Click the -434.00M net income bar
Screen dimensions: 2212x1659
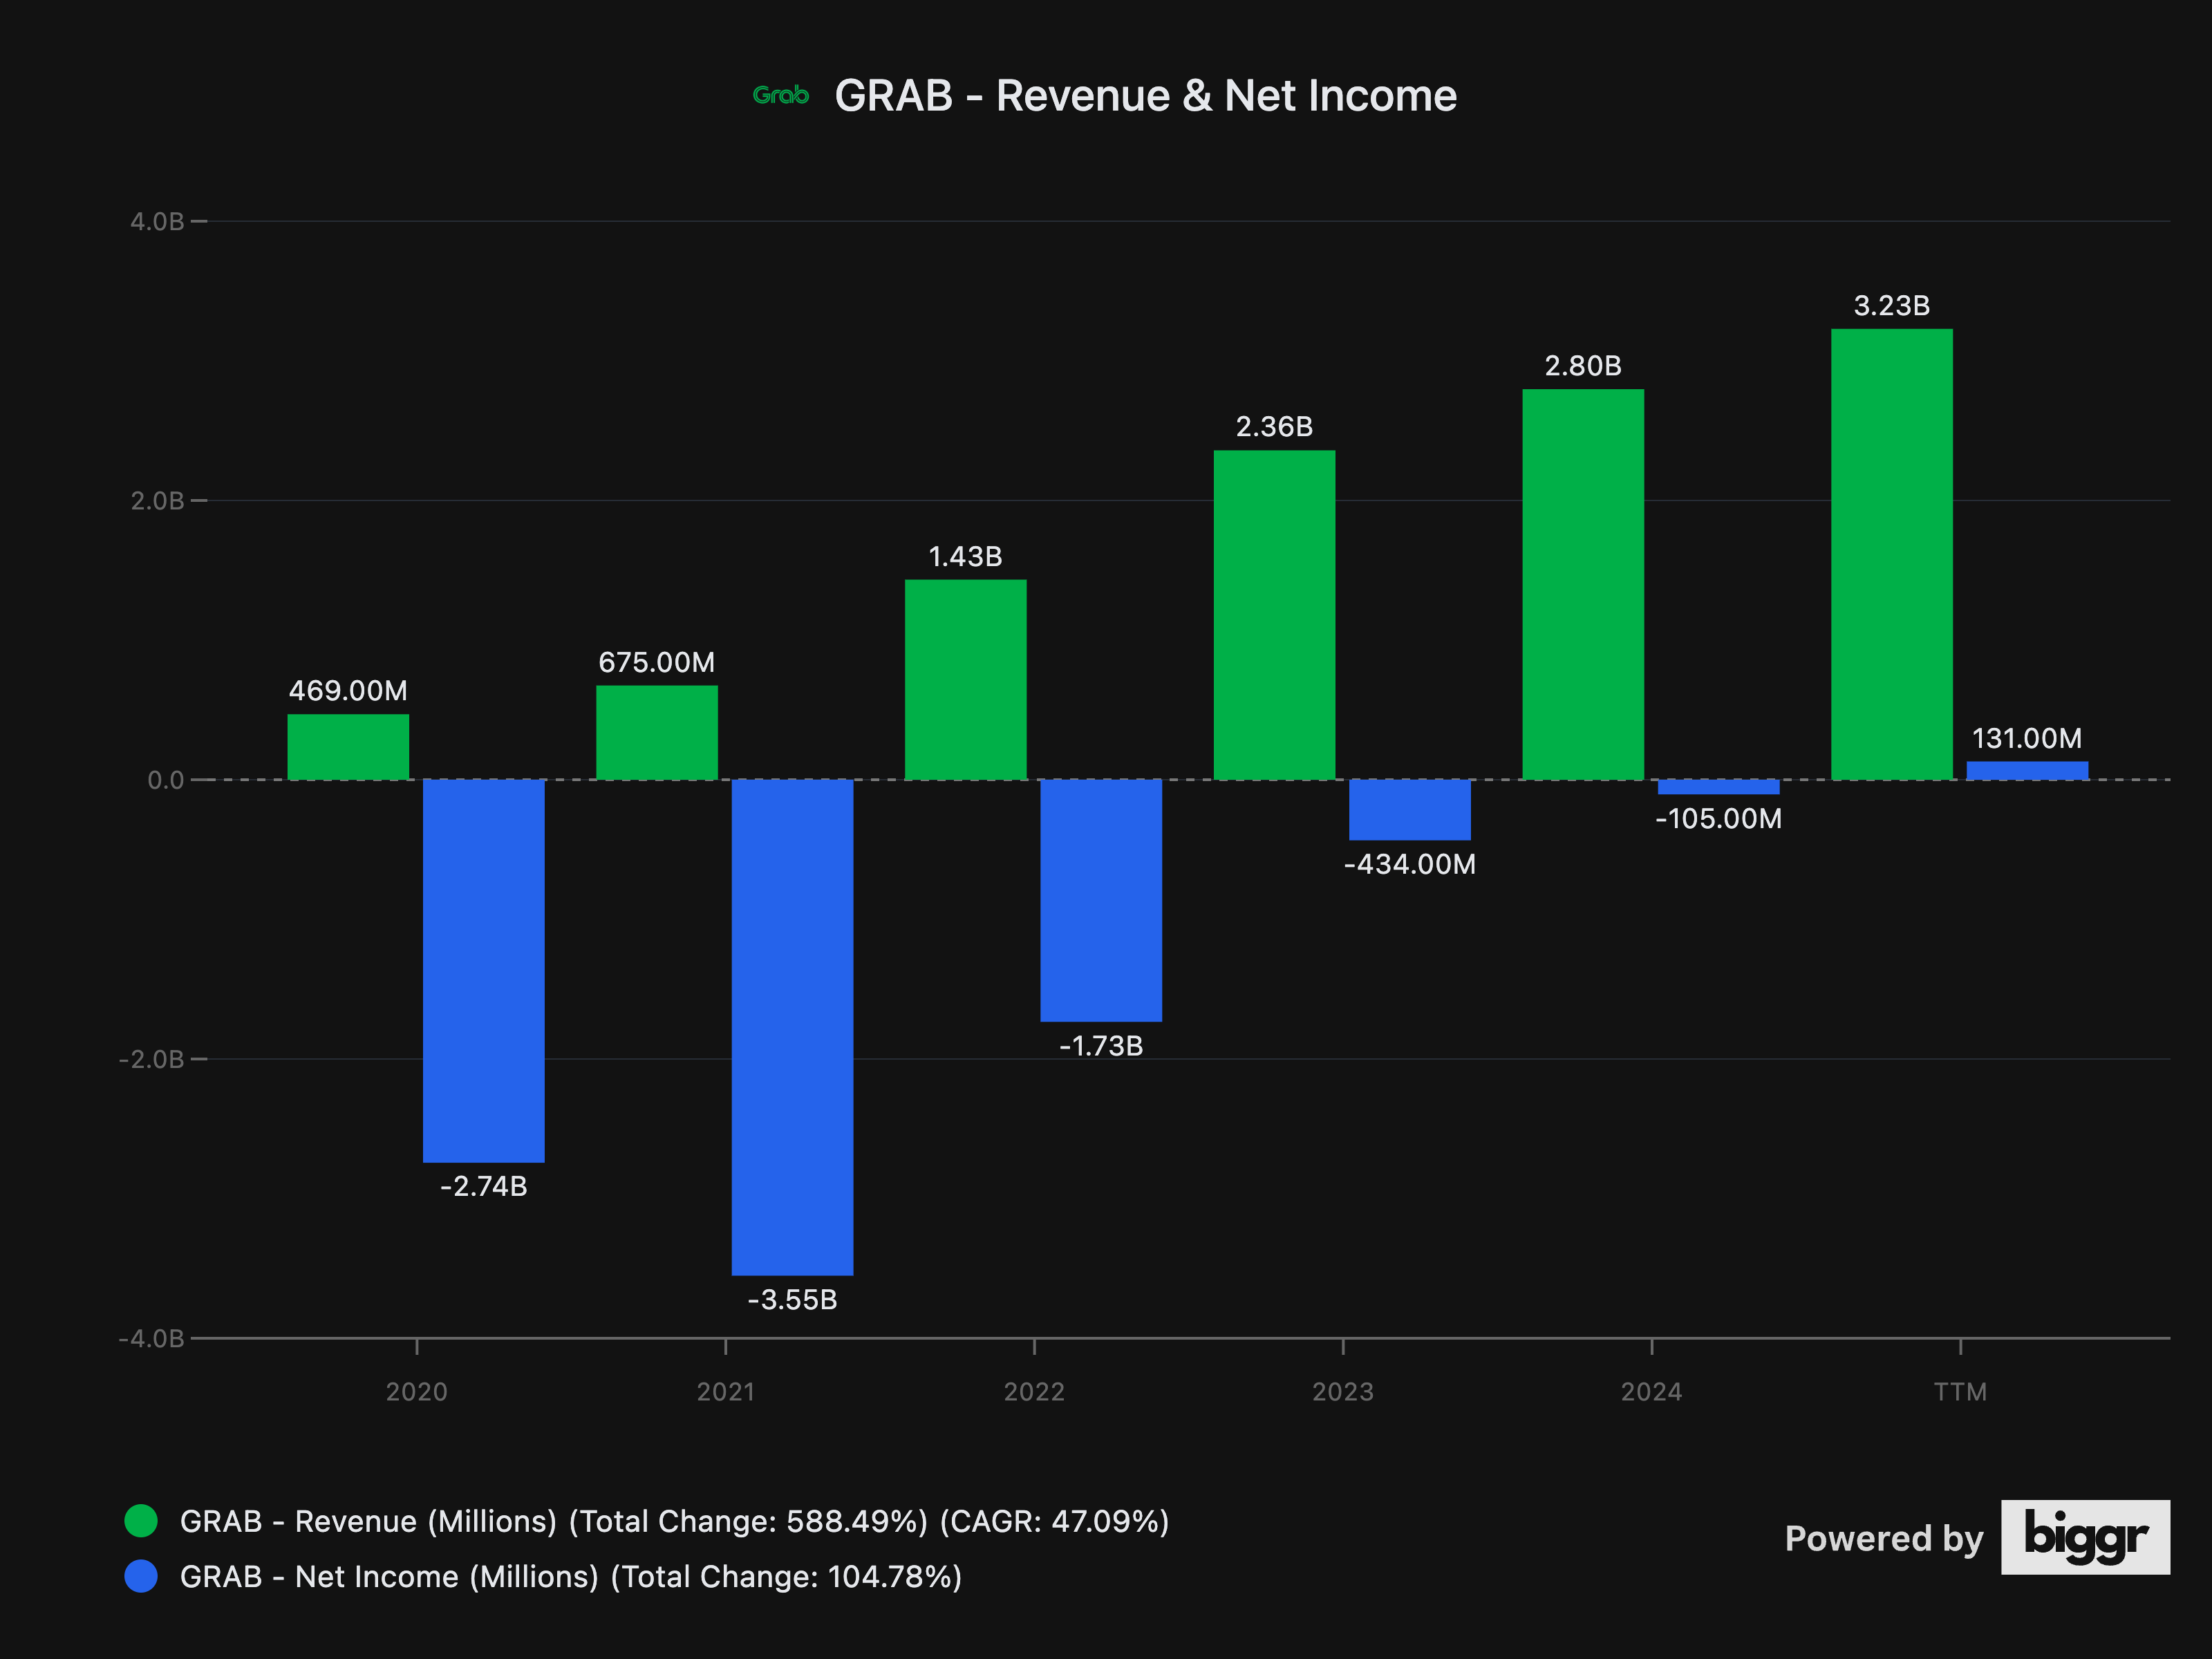1409,809
